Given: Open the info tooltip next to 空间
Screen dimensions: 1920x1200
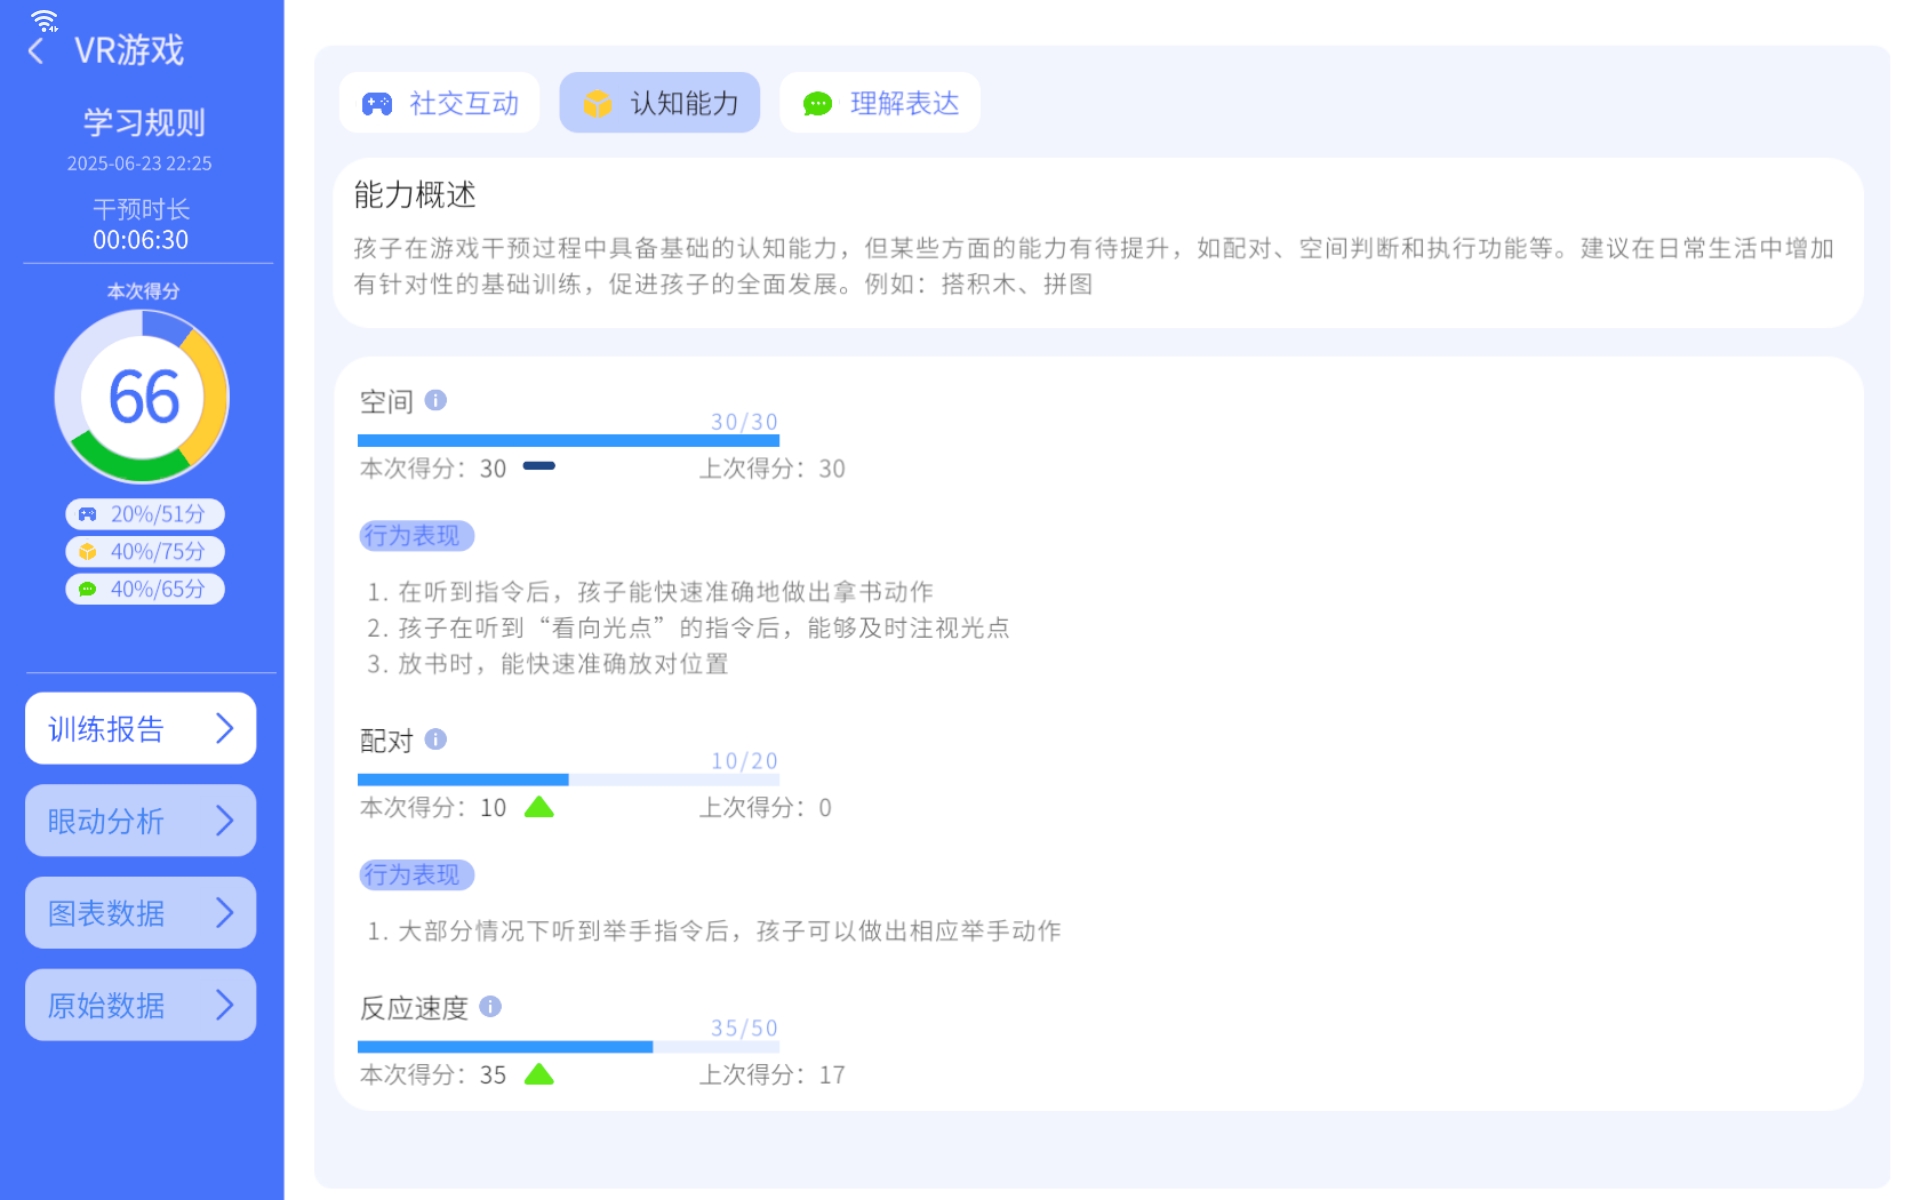Looking at the screenshot, I should pos(434,399).
